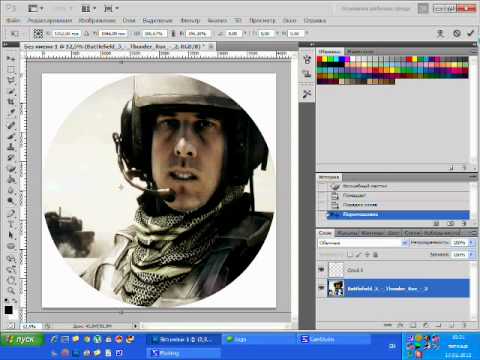Select the Brush tool

[11, 136]
